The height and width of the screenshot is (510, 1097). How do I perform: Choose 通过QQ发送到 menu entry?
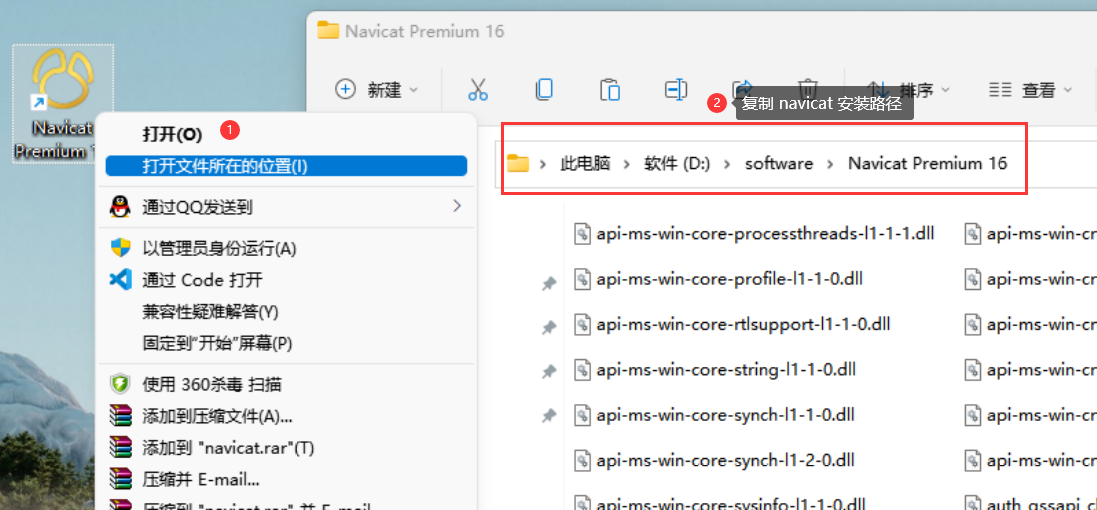coord(286,206)
